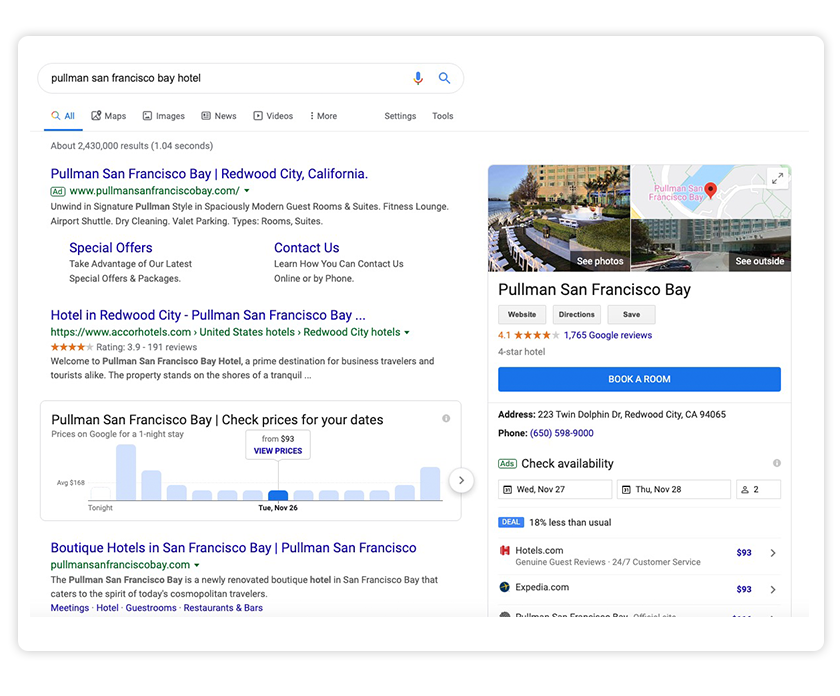This screenshot has width=840, height=696.
Task: Click the See outside street view thumbnail
Action: (711, 245)
